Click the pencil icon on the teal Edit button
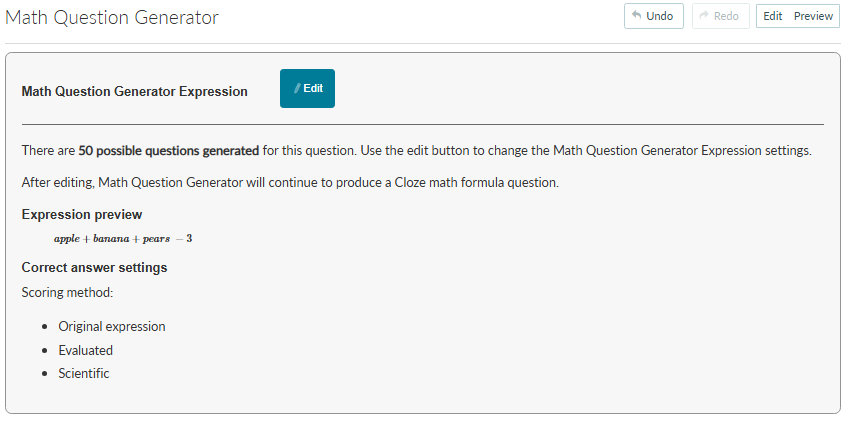The height and width of the screenshot is (424, 858). pyautogui.click(x=297, y=89)
